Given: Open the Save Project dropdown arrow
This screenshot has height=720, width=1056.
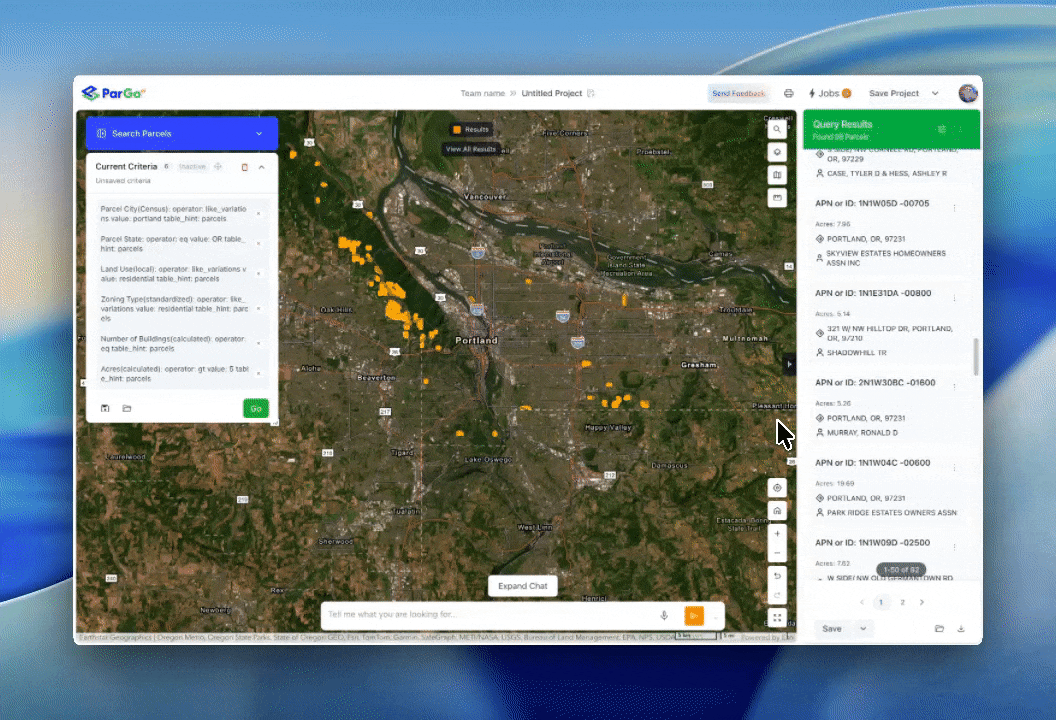Looking at the screenshot, I should click(935, 93).
